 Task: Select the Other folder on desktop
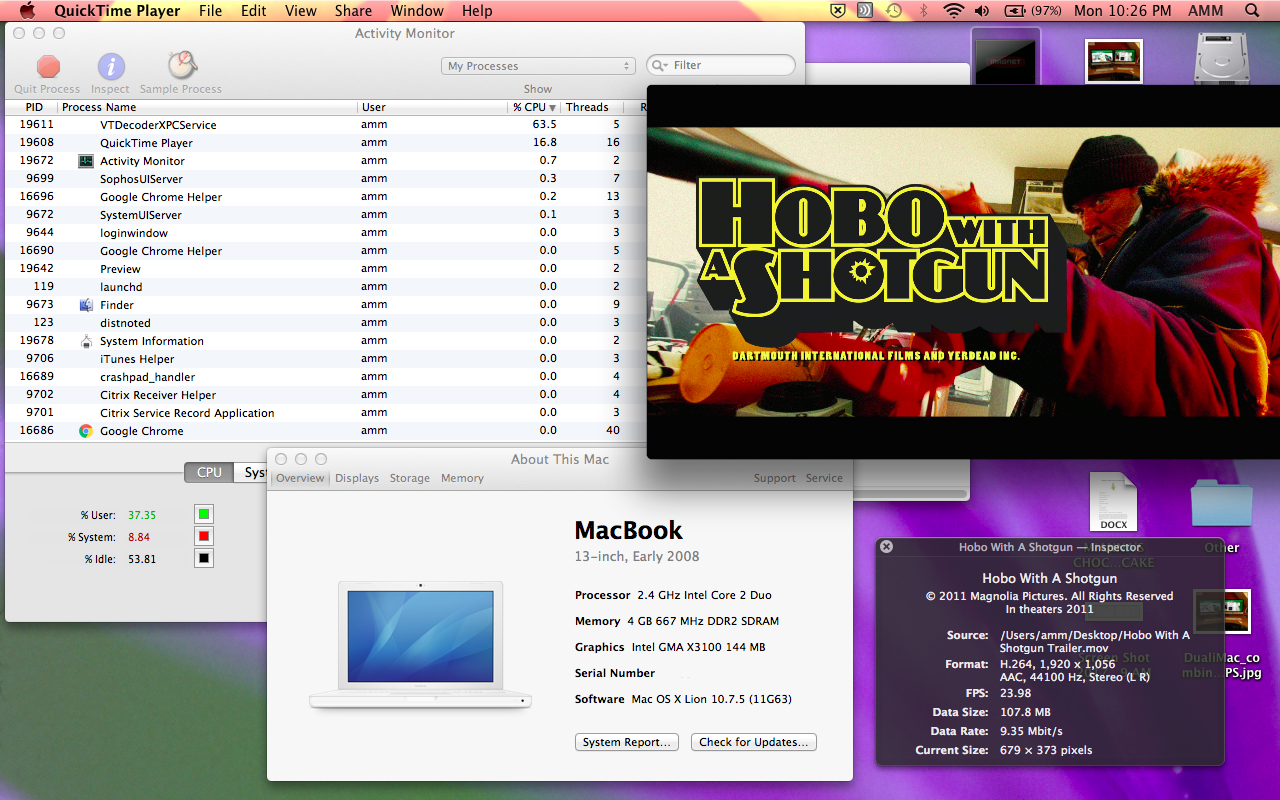[1222, 504]
